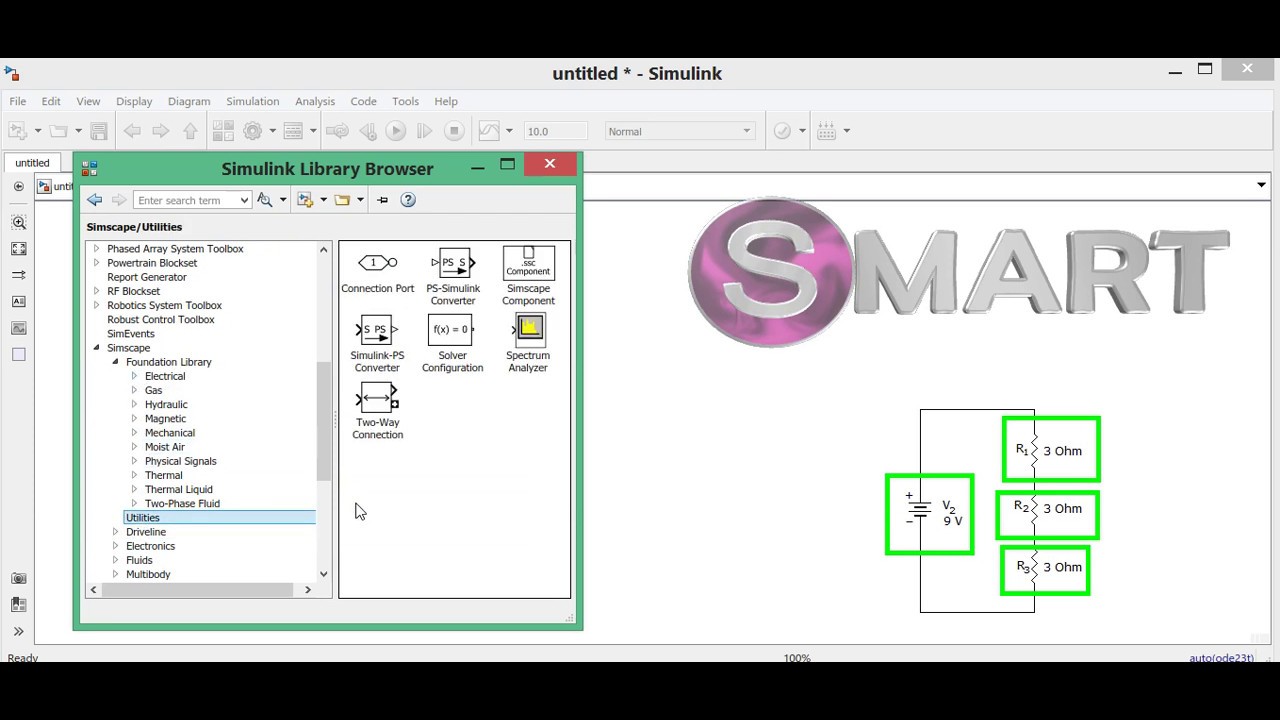Pin the Library Browser stay-on-top
1280x720 pixels.
(382, 200)
